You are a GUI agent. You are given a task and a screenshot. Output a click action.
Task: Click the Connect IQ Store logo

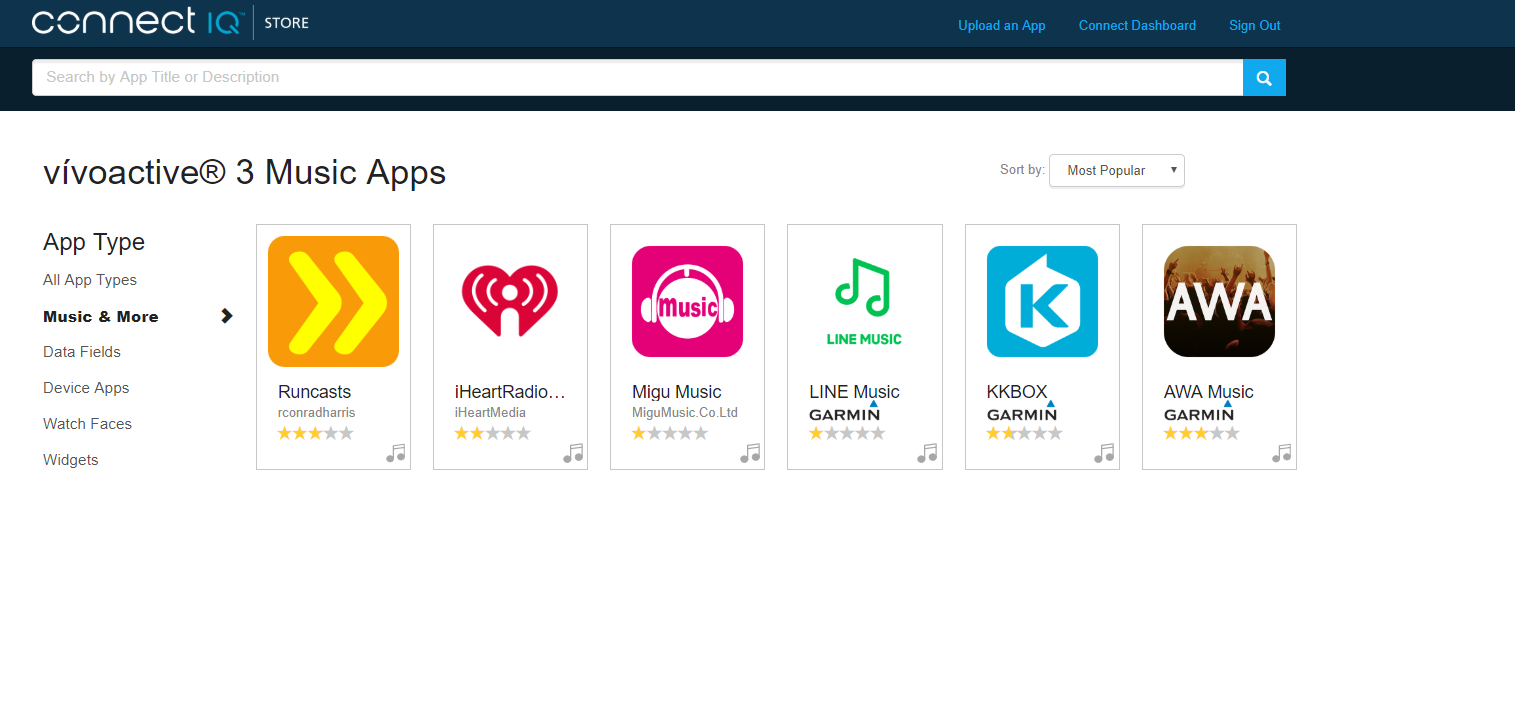coord(170,22)
